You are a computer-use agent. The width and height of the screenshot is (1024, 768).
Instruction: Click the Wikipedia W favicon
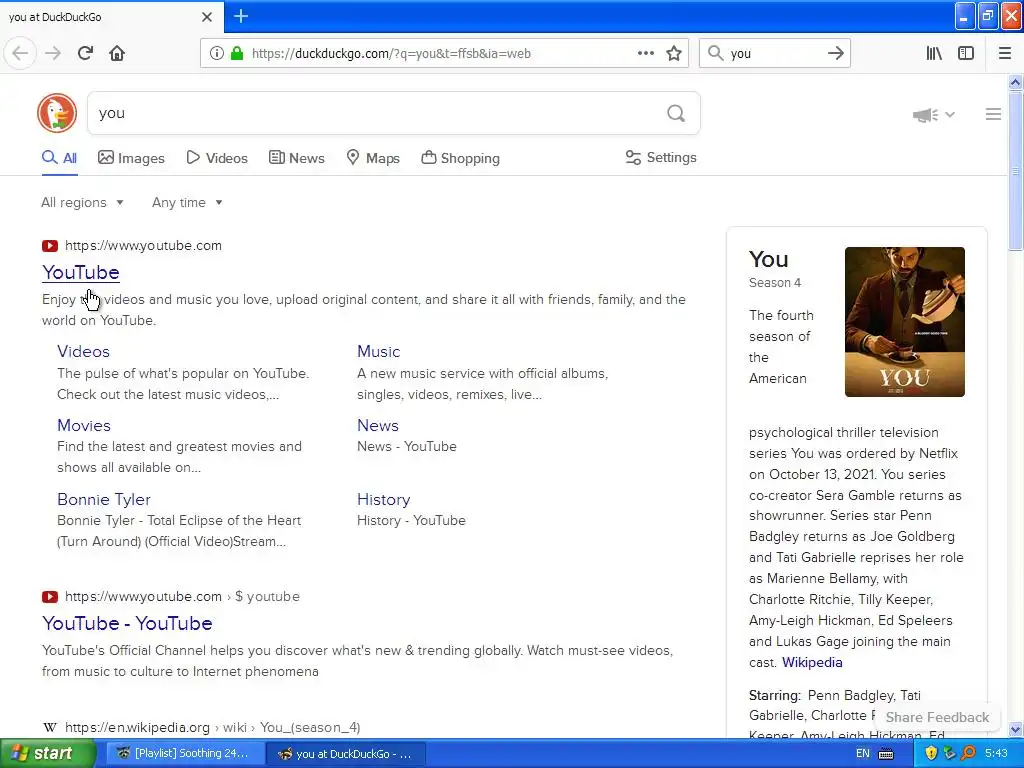point(50,728)
